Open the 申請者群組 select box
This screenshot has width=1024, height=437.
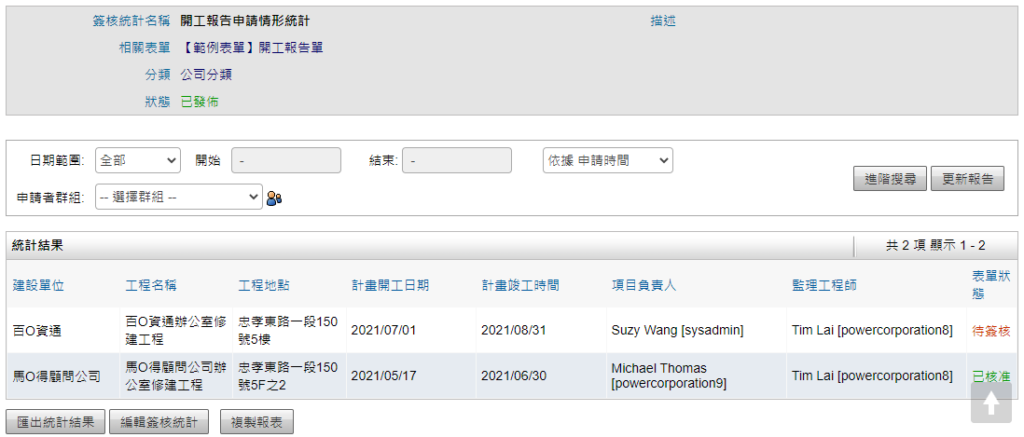(179, 197)
